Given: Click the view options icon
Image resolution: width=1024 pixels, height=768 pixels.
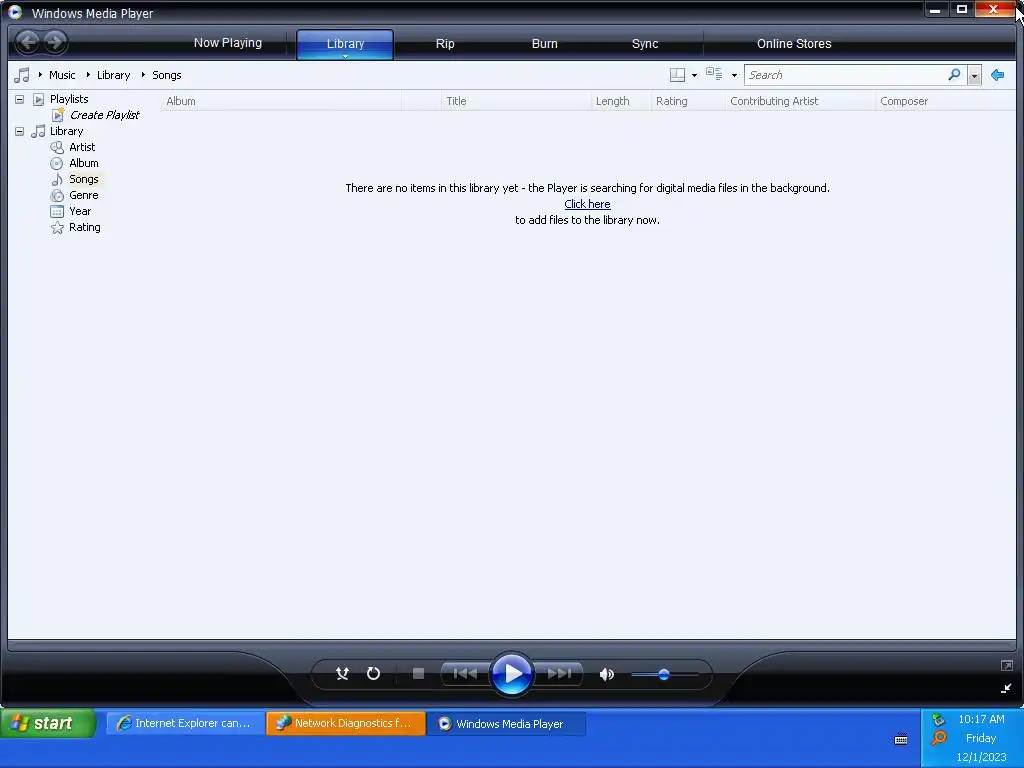Looking at the screenshot, I should click(714, 74).
